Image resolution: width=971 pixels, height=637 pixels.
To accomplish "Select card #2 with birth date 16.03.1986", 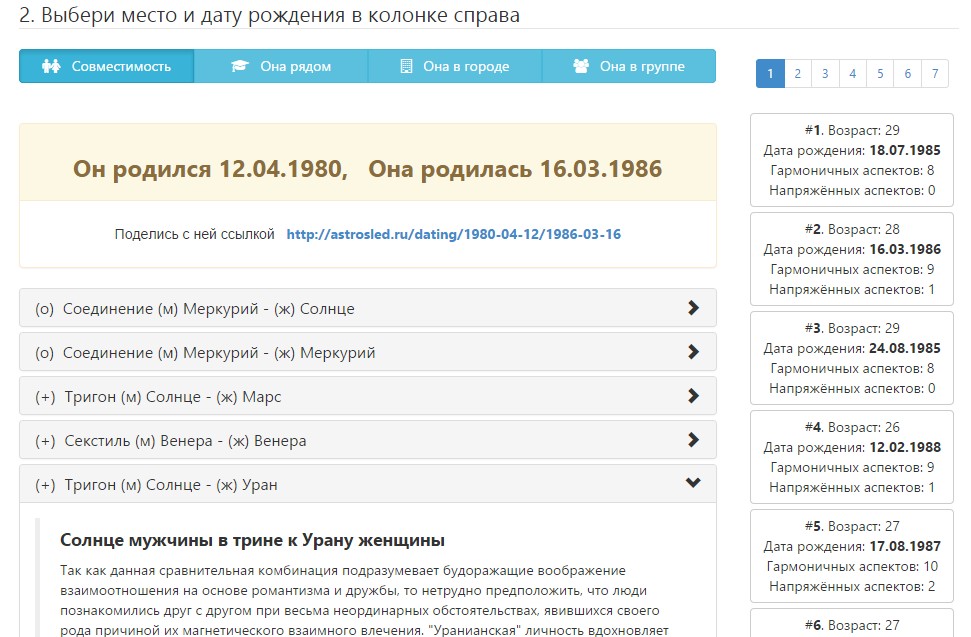I will [851, 259].
